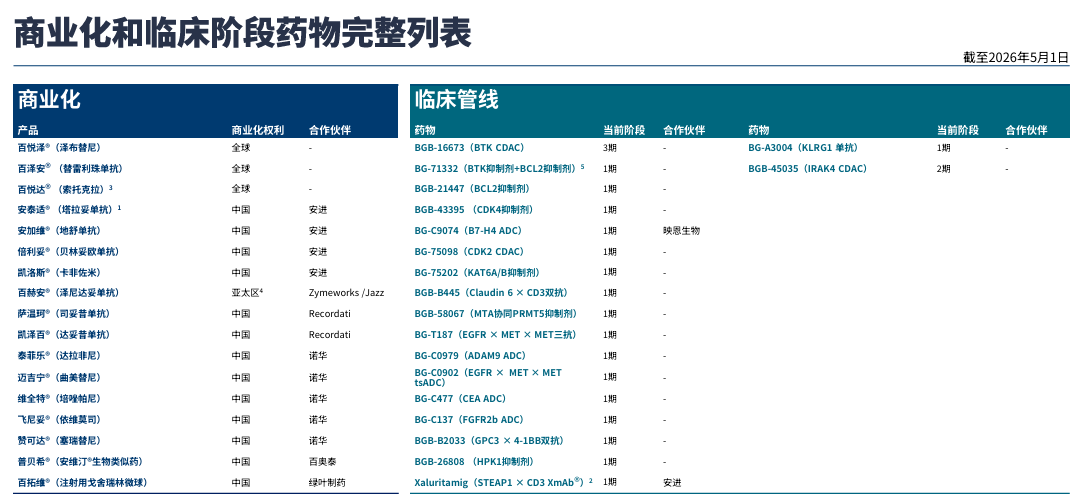Viewport: 1078px width, 500px height.
Task: Select the 维全特 (培唑帕尼) product
Action: [58, 398]
